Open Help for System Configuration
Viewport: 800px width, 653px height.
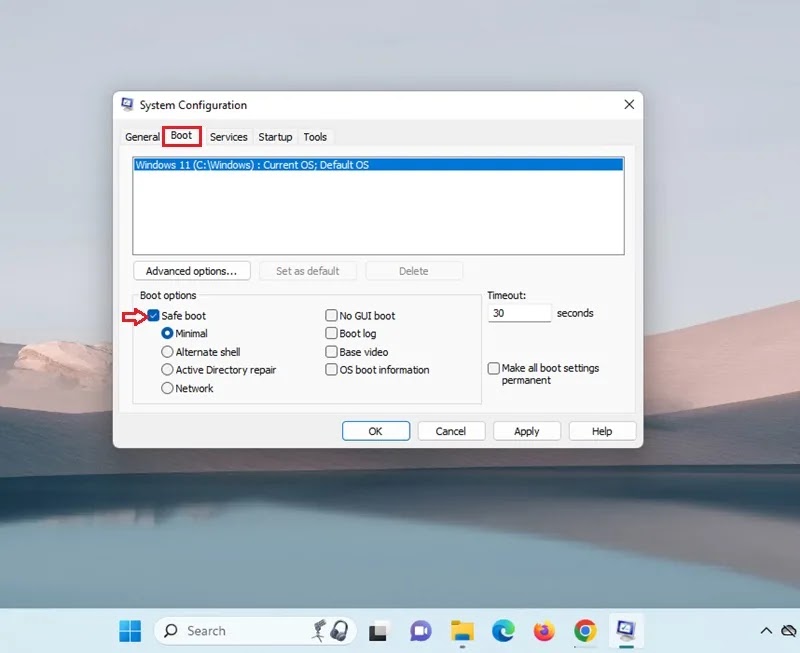click(602, 431)
